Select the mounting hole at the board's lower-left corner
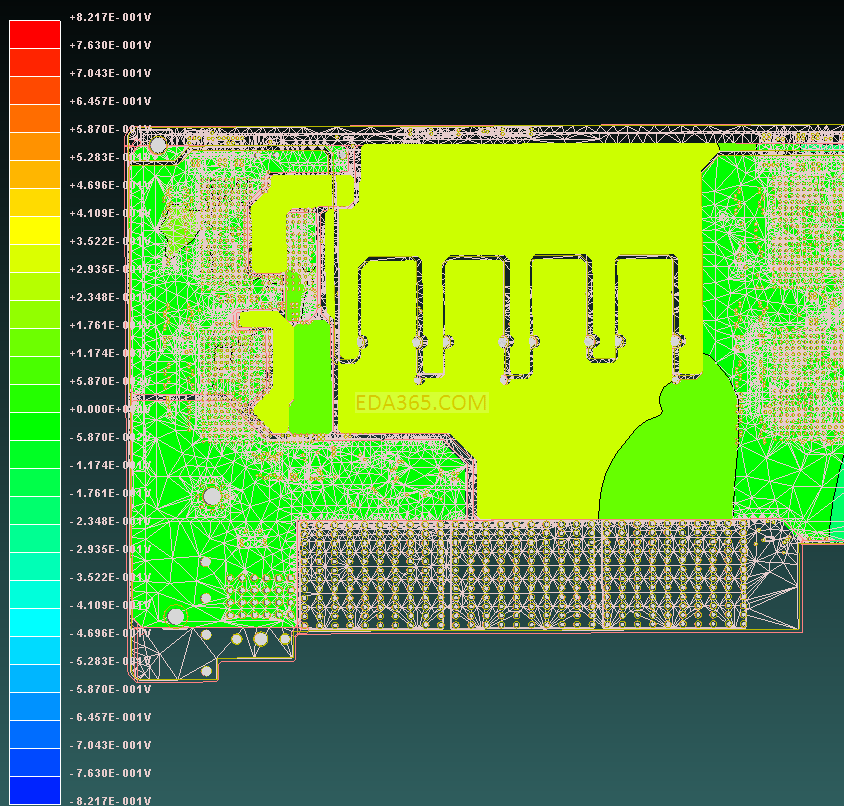Viewport: 844px width, 806px height. click(x=175, y=616)
